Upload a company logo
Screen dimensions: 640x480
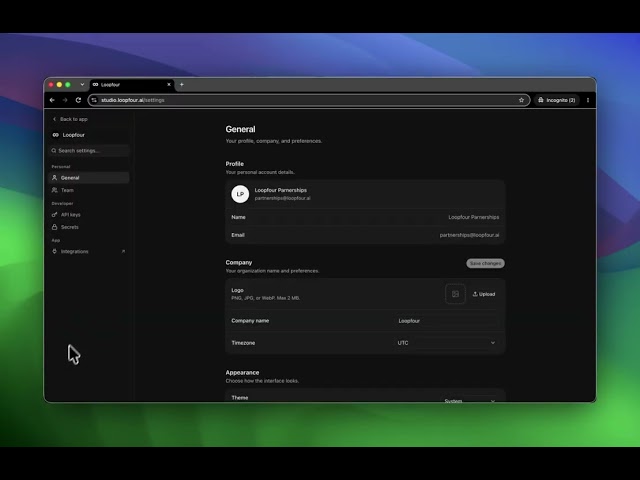pyautogui.click(x=484, y=294)
